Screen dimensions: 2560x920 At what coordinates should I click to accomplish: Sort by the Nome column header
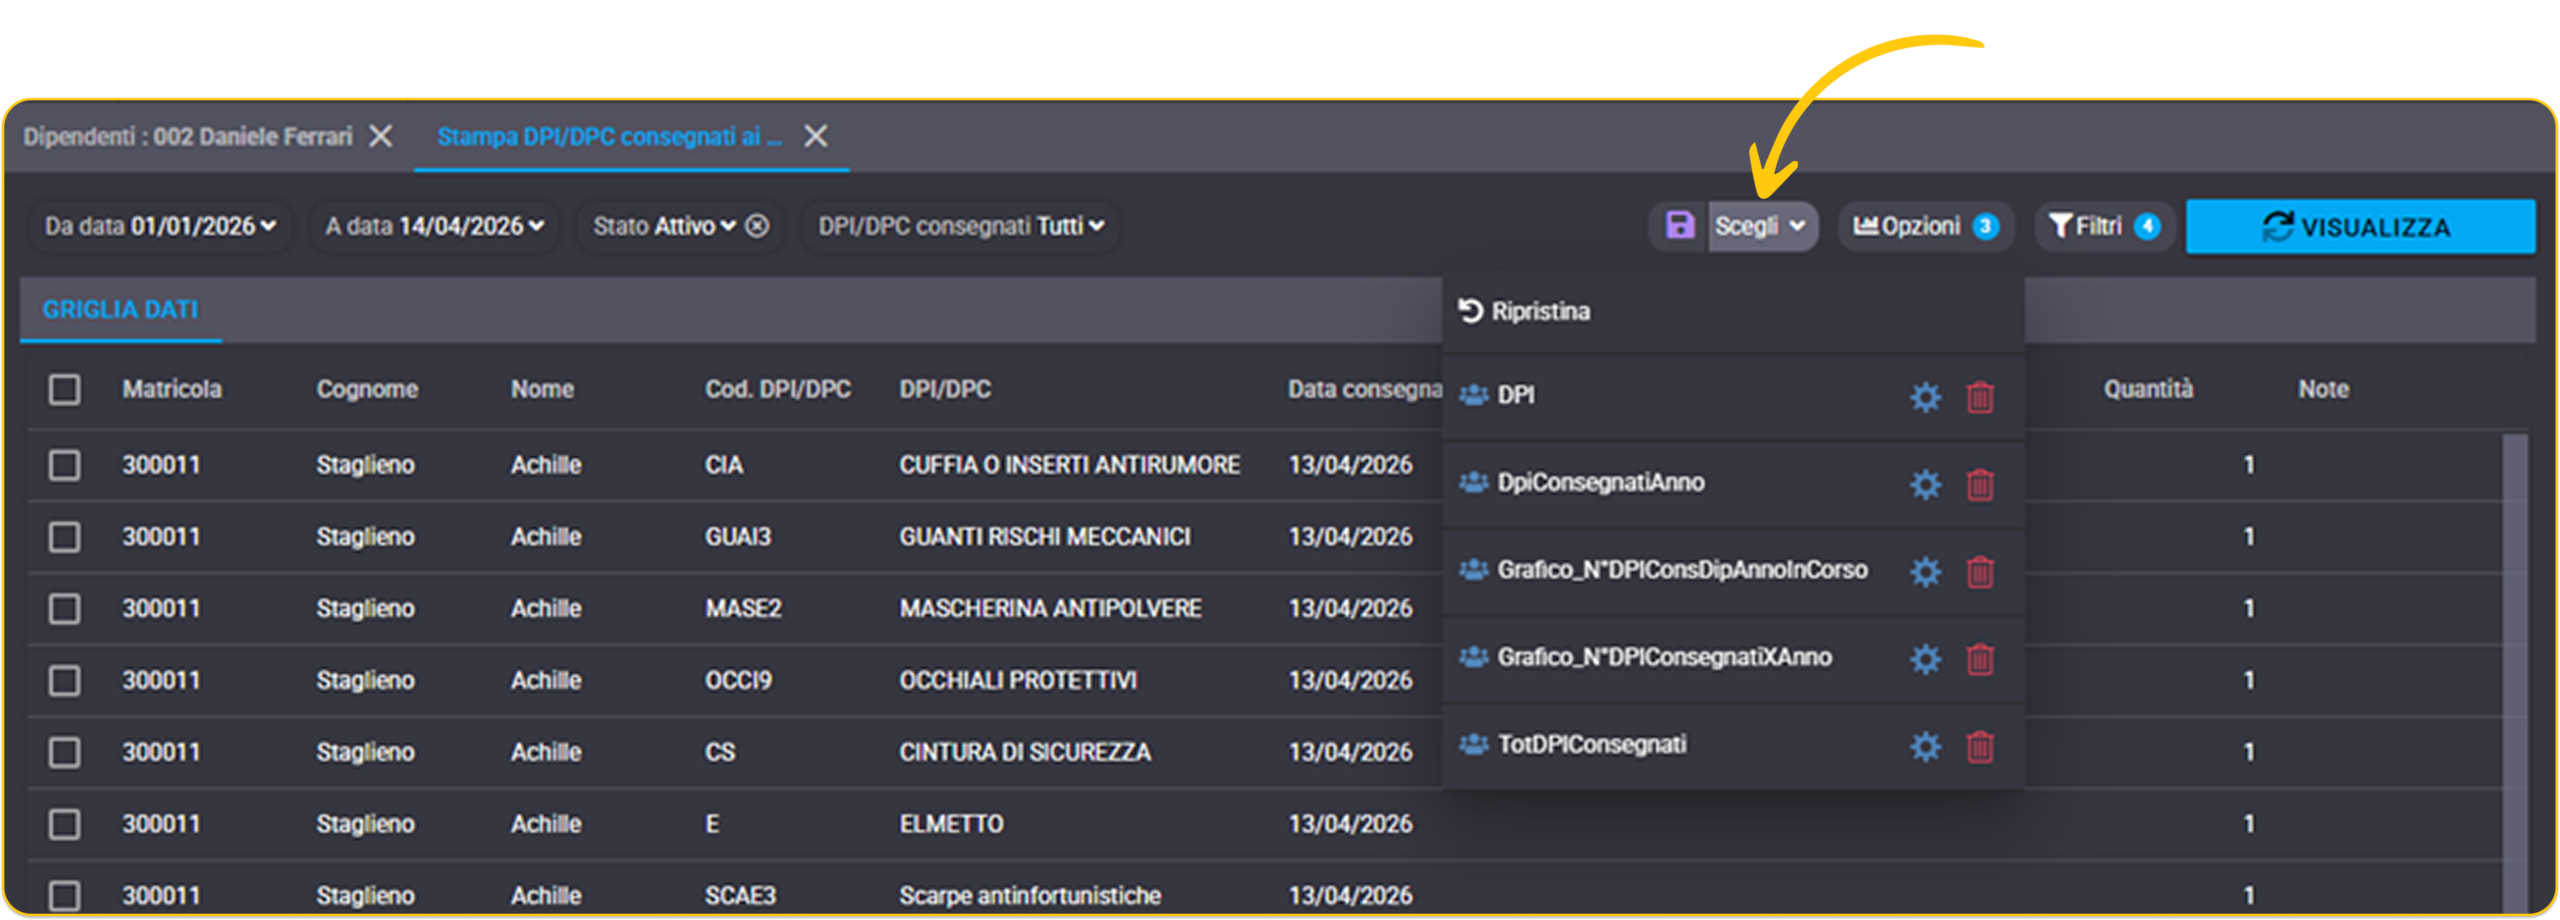click(542, 389)
